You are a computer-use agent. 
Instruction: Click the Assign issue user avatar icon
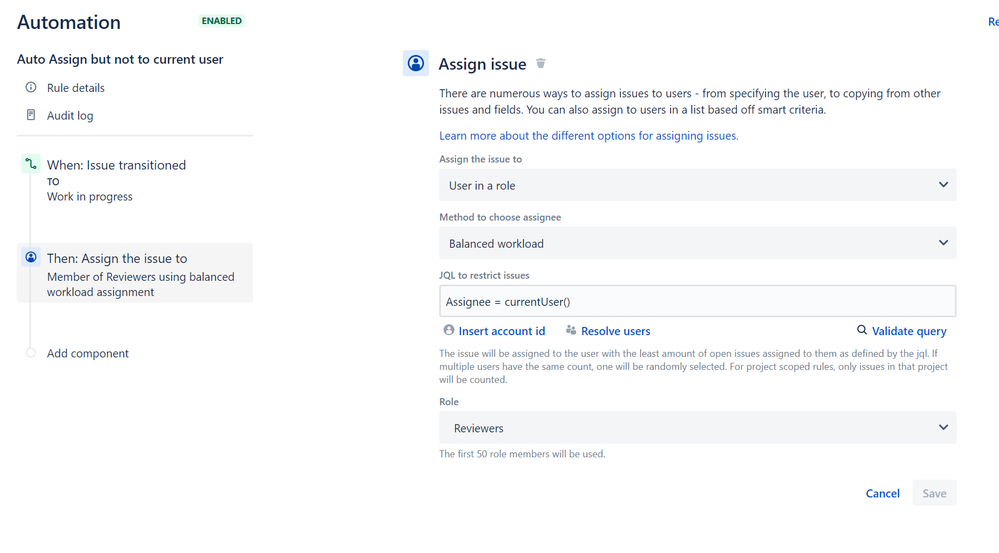(x=415, y=63)
